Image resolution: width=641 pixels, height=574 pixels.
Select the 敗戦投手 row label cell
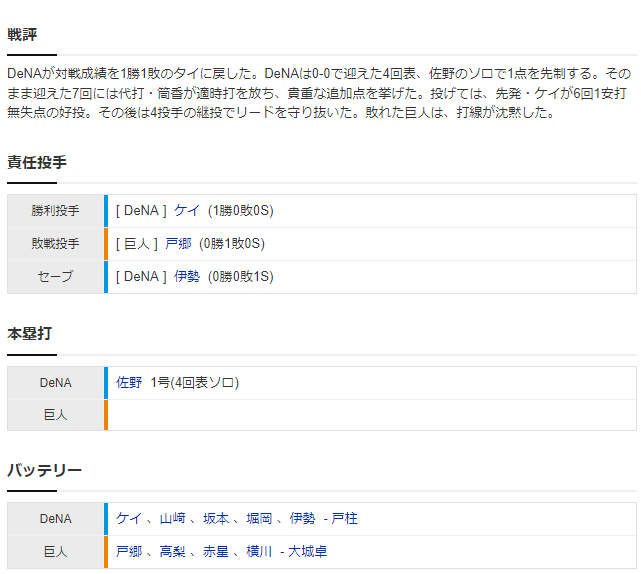click(x=55, y=244)
